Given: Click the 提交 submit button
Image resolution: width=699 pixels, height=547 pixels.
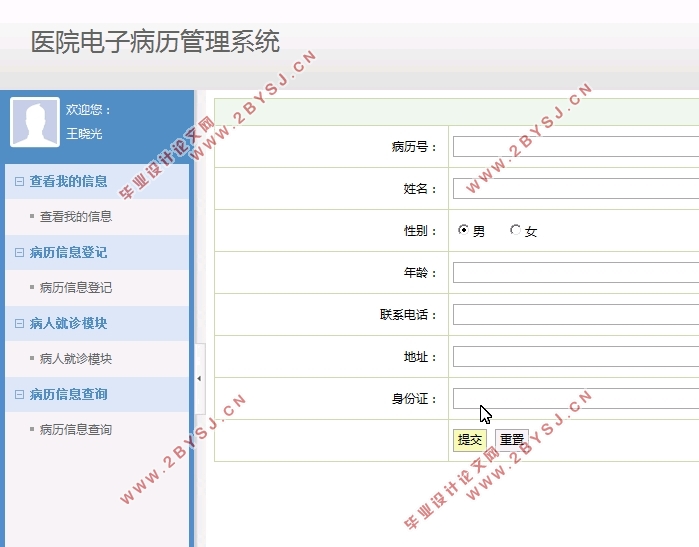Looking at the screenshot, I should (470, 440).
